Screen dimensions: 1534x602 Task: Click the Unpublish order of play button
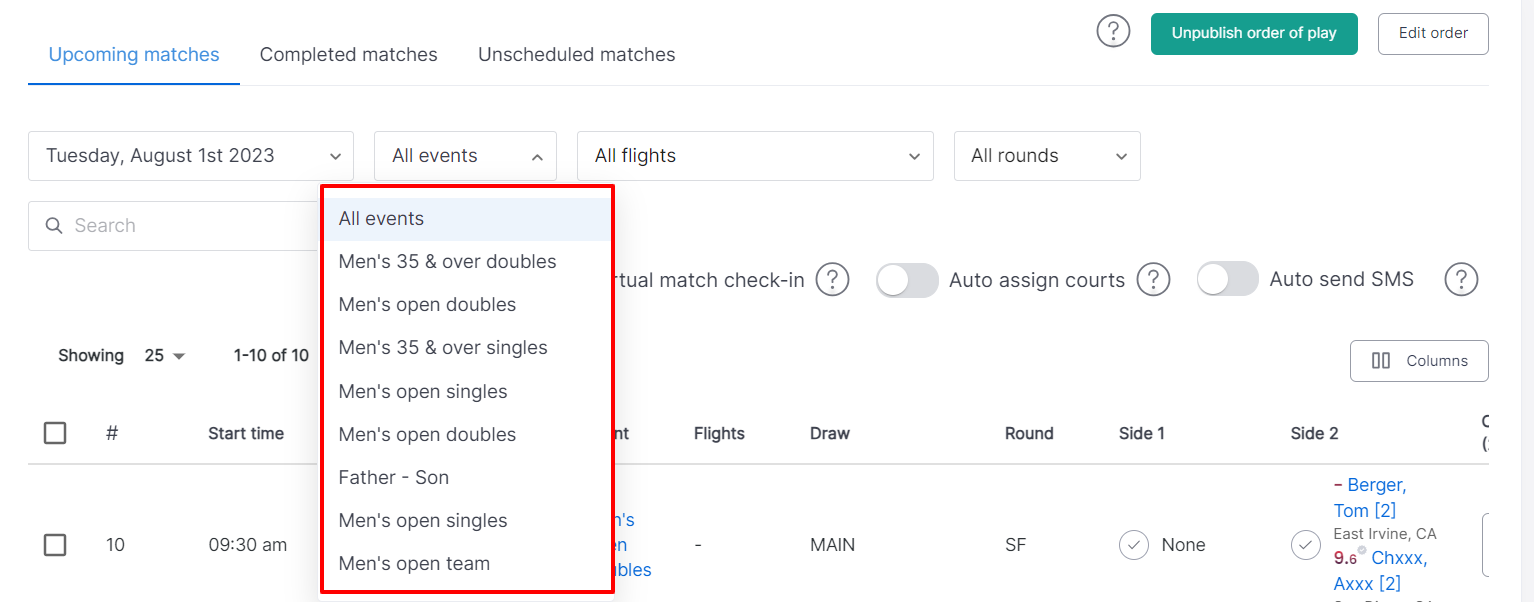1254,33
